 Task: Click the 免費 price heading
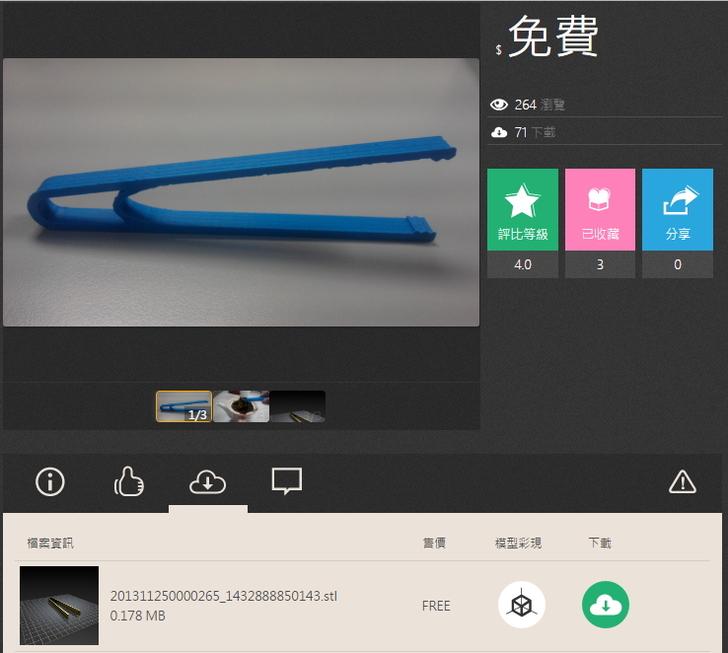(x=553, y=36)
